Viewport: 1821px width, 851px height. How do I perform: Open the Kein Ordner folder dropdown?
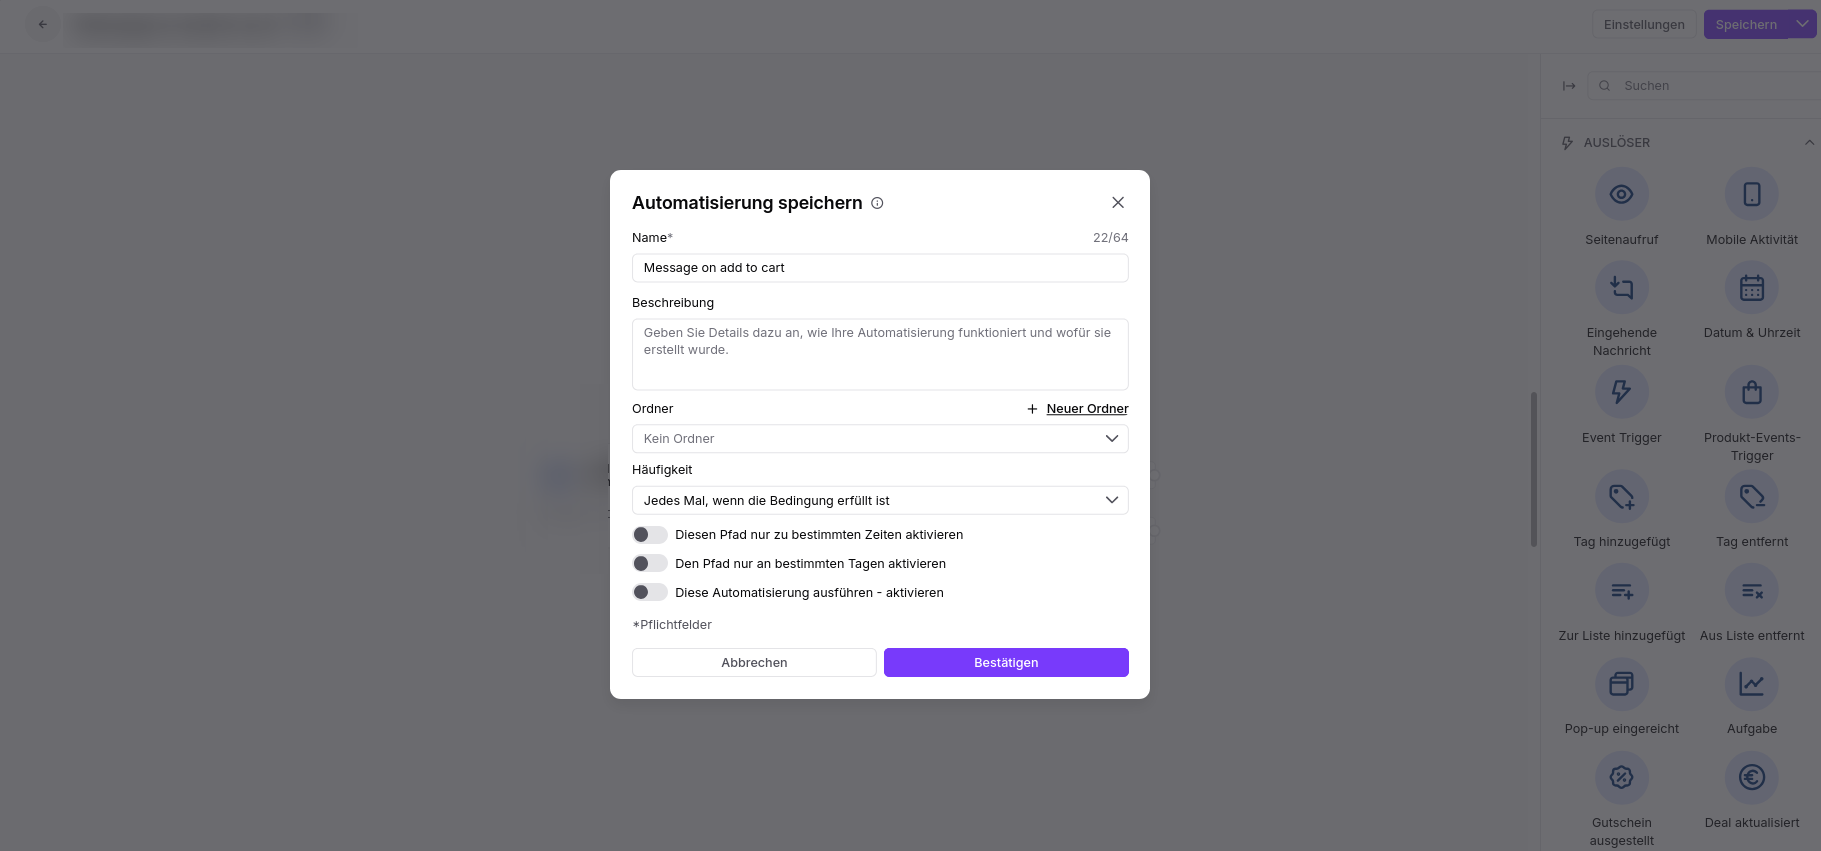[x=880, y=439]
